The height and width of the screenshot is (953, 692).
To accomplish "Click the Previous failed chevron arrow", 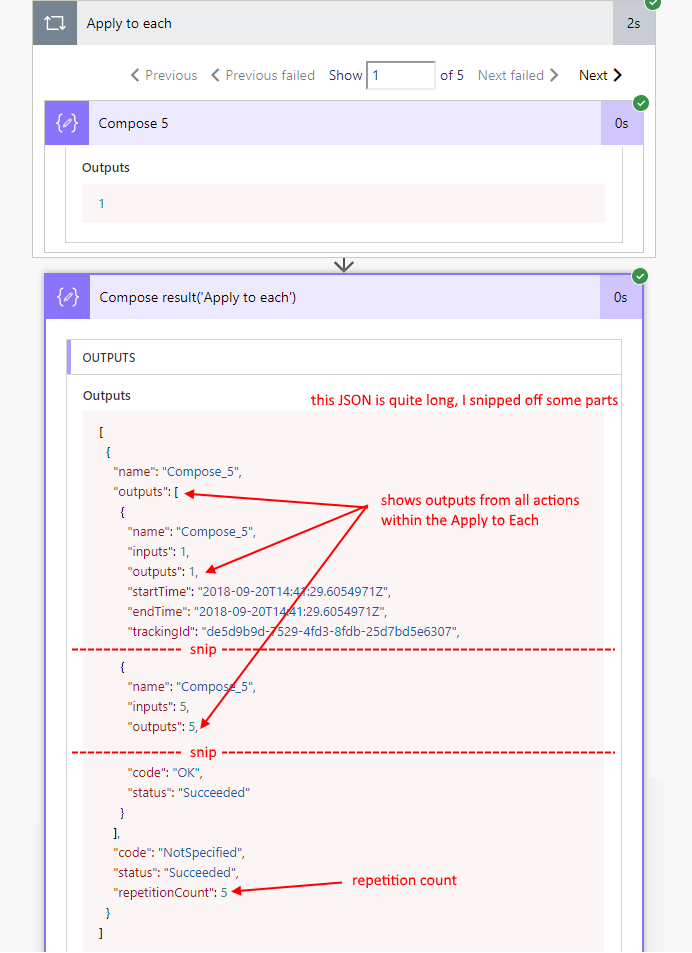I will point(215,75).
